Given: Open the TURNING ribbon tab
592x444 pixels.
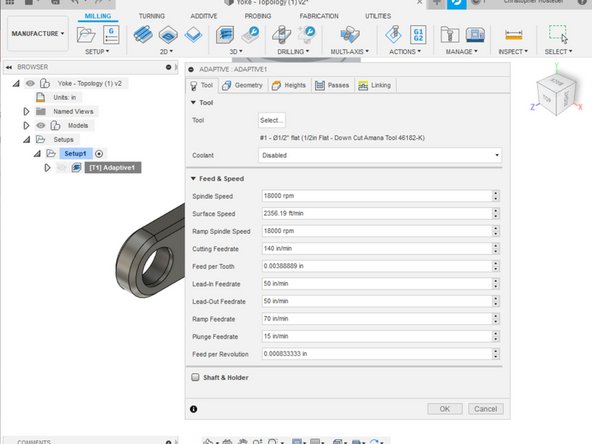Looking at the screenshot, I should 152,16.
